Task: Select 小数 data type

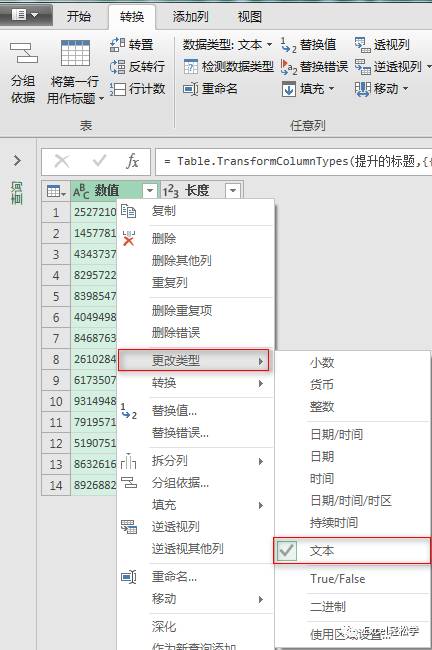Action: pyautogui.click(x=322, y=362)
